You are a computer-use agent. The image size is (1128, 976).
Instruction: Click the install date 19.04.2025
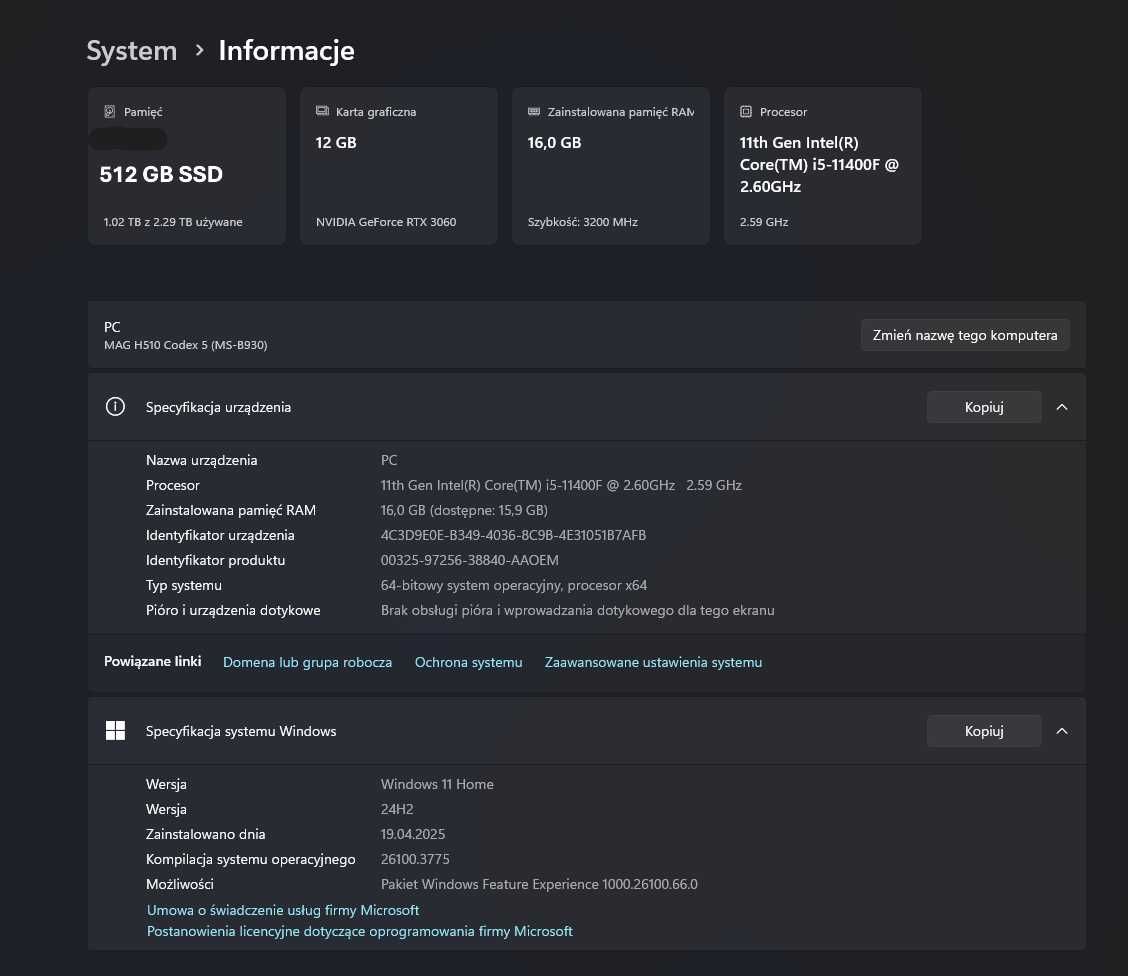point(412,834)
